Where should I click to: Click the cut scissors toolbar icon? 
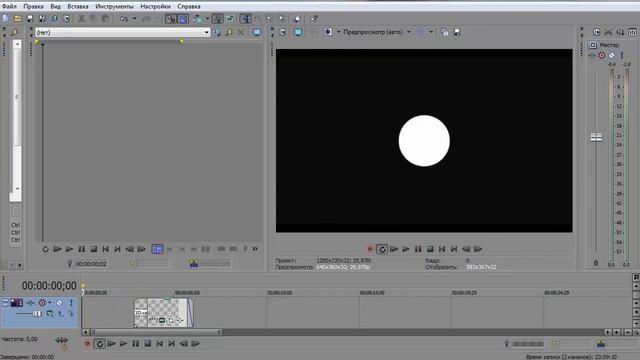click(x=81, y=19)
